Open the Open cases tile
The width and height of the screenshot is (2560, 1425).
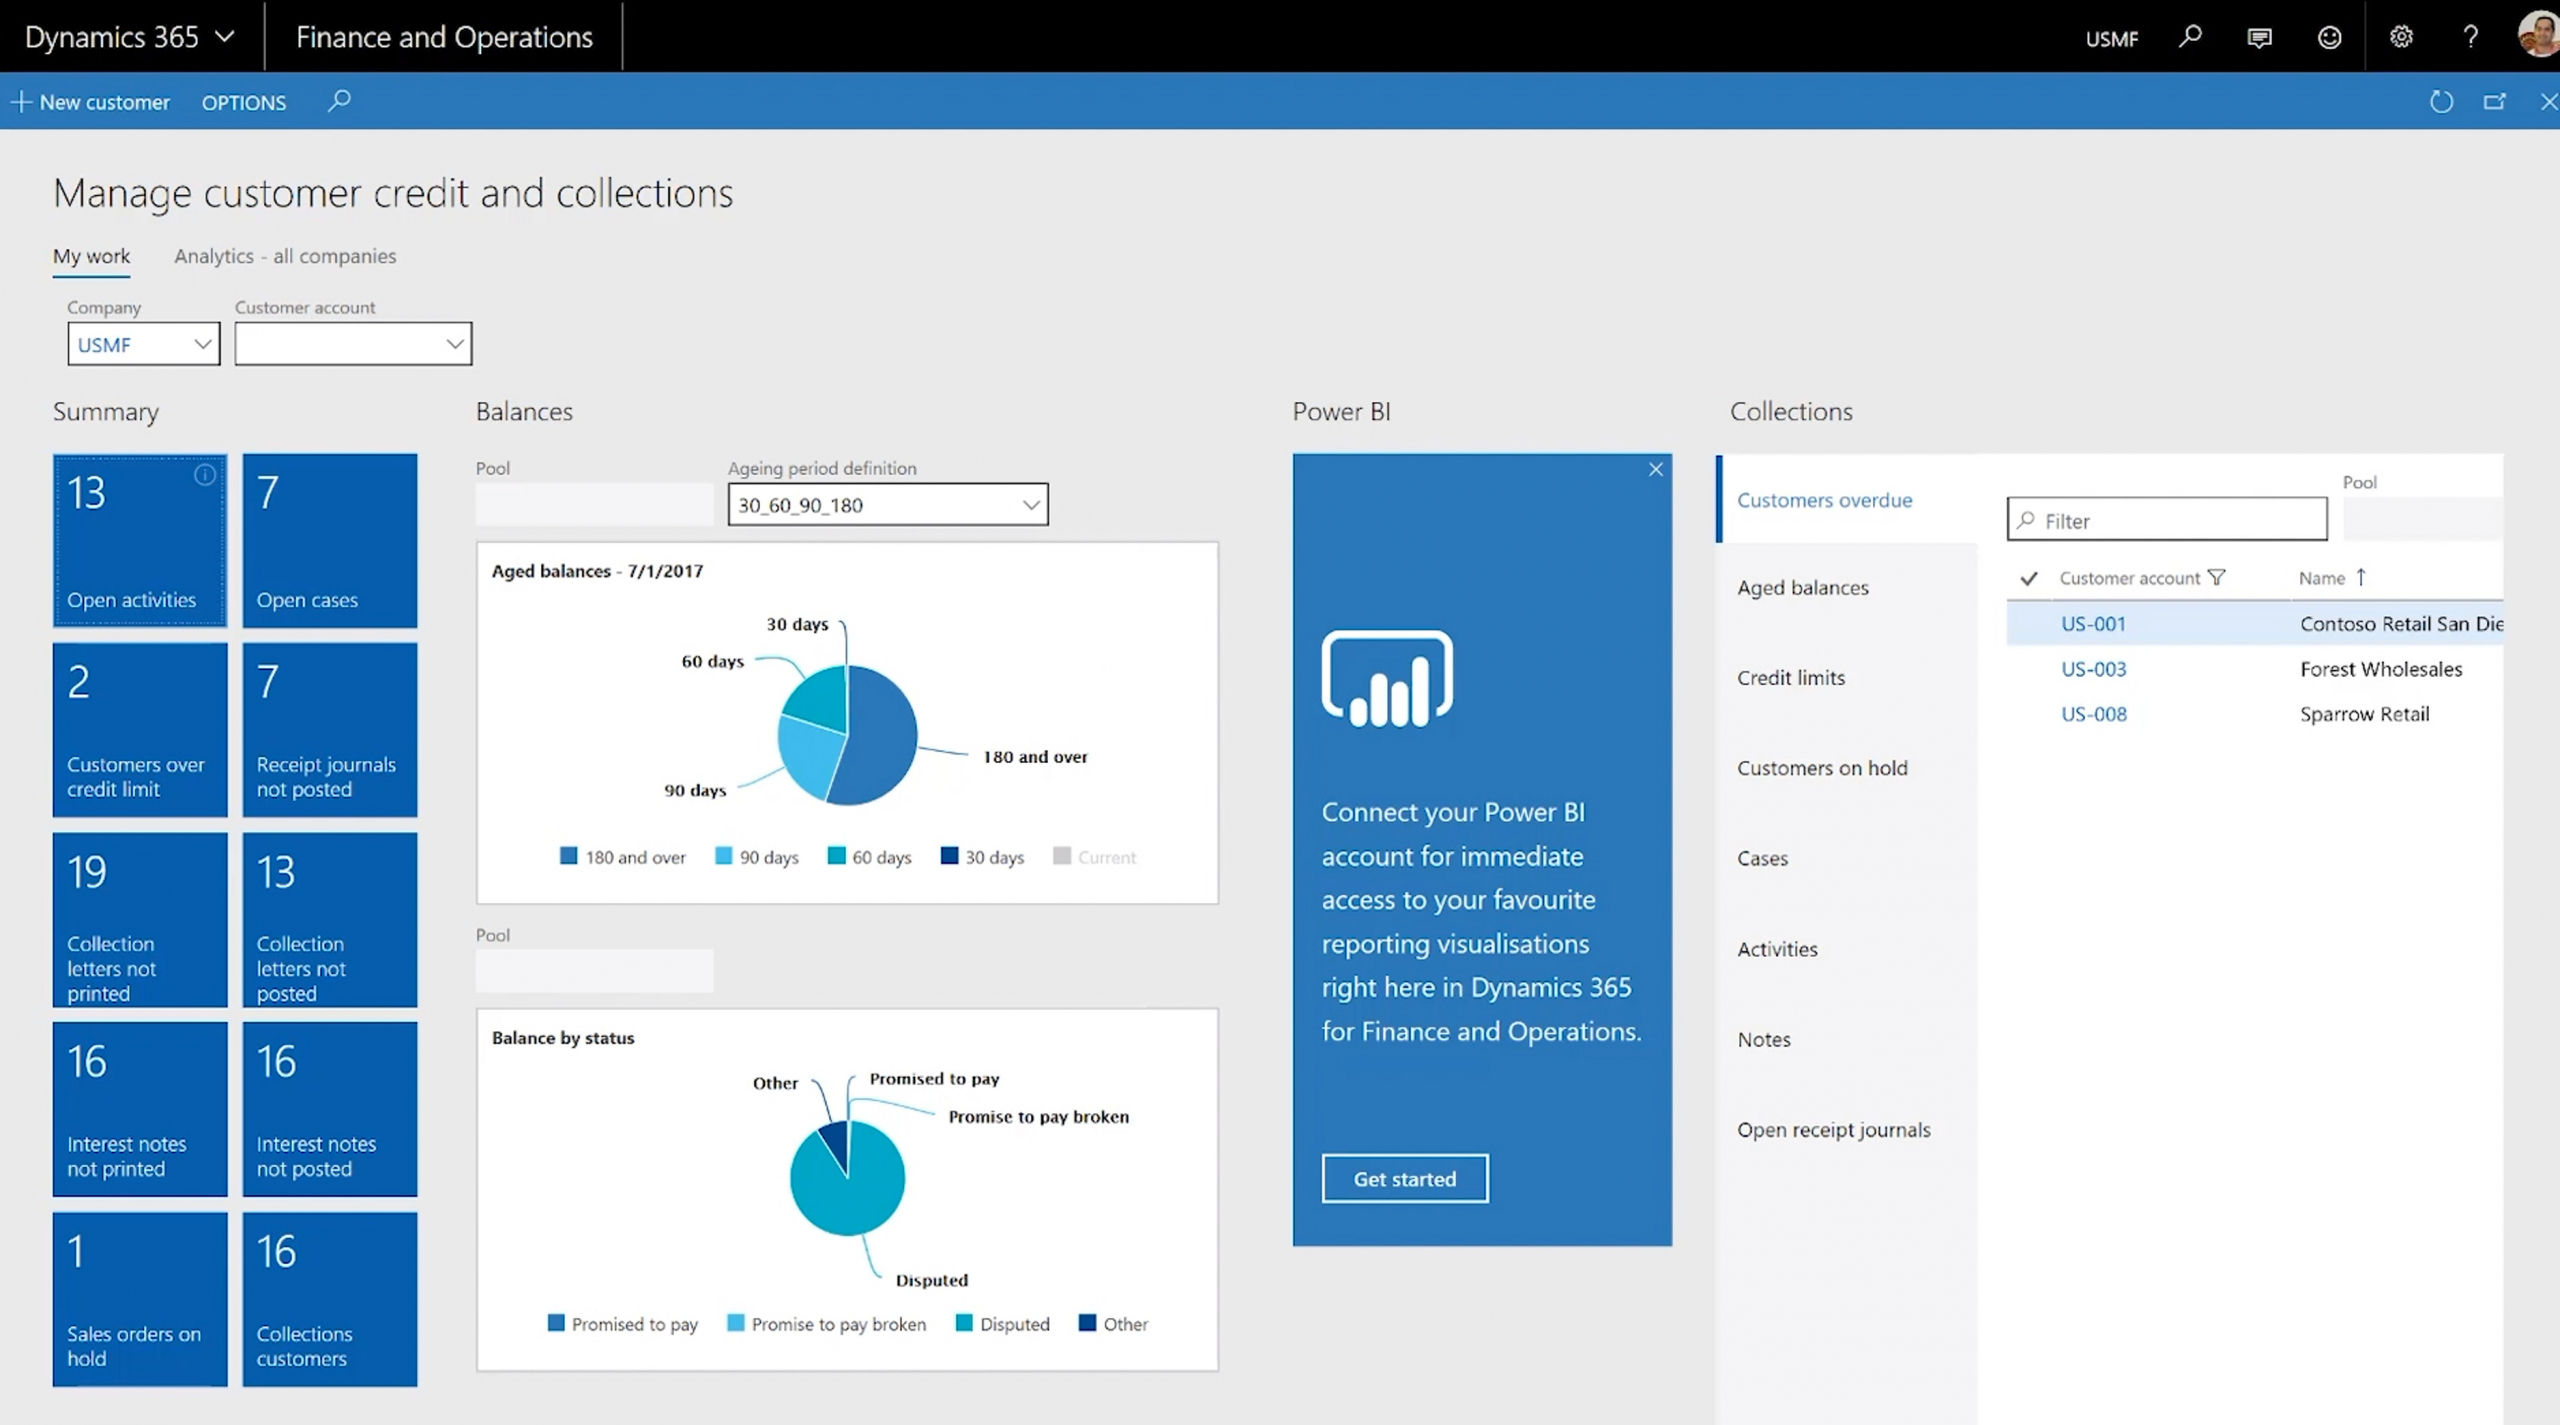tap(329, 541)
